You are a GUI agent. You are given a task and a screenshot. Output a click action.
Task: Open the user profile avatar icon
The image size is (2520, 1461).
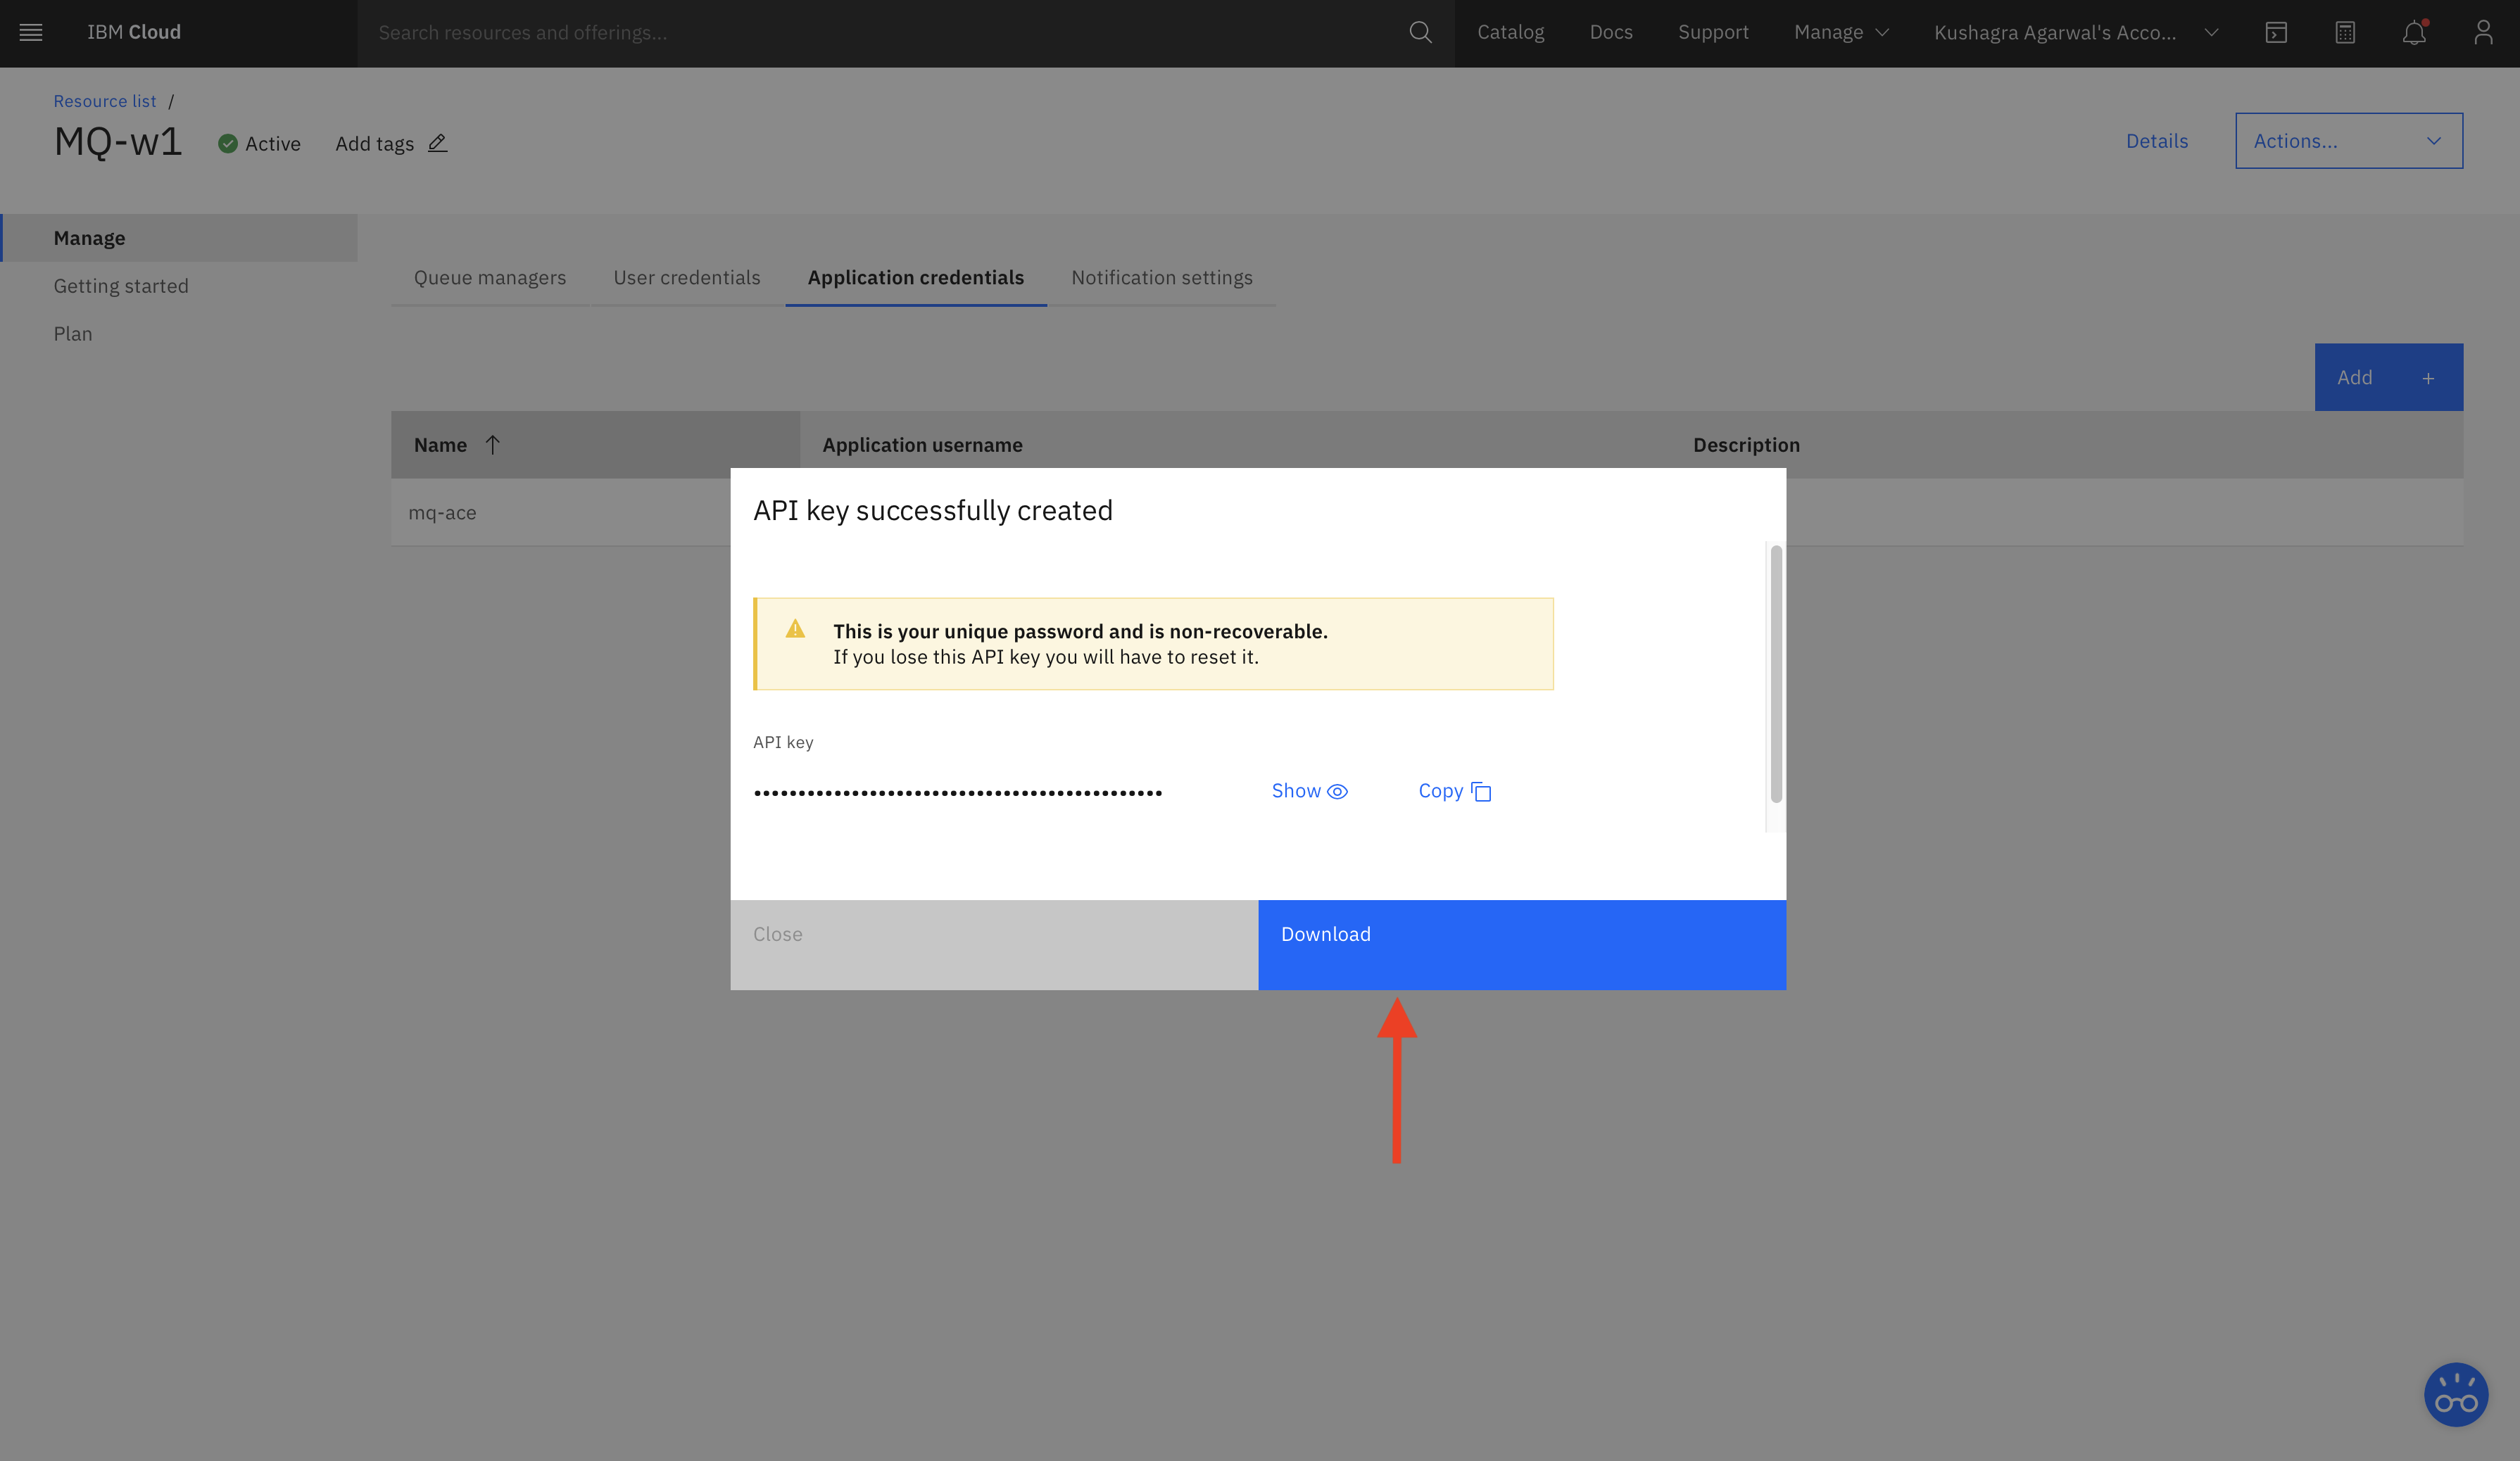click(x=2483, y=32)
